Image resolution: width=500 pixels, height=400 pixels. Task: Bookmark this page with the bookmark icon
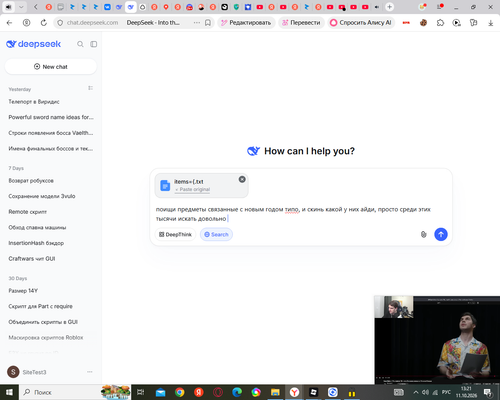(208, 23)
